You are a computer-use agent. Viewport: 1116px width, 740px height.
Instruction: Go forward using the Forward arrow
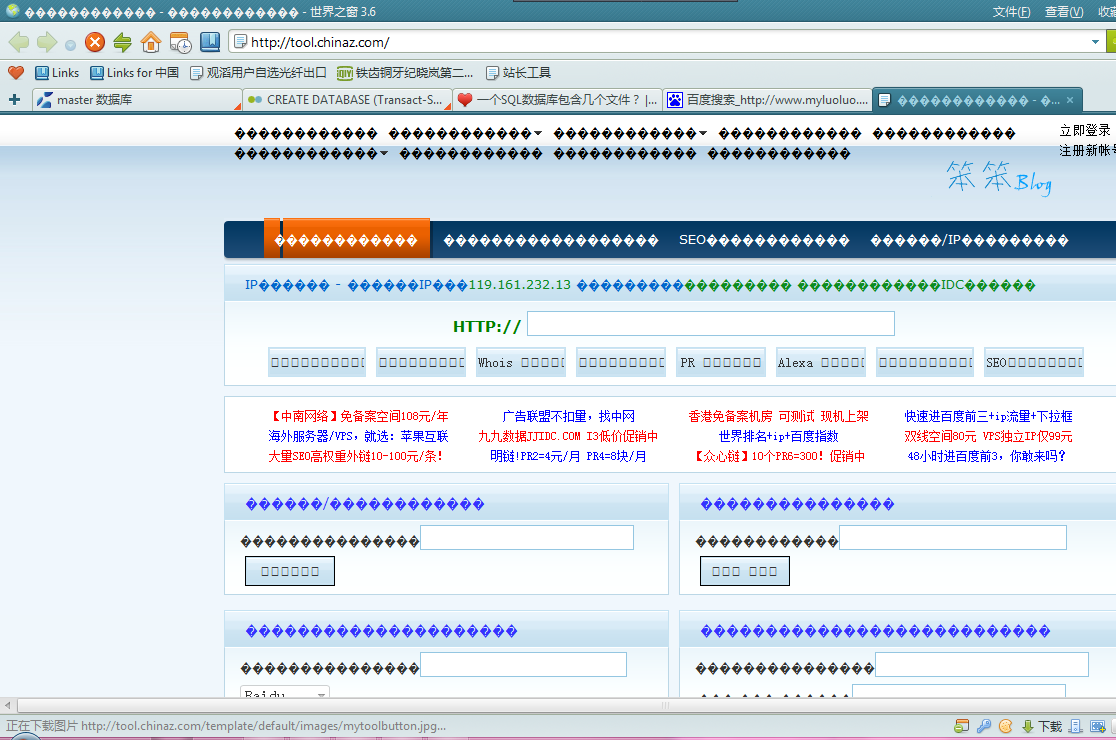(47, 43)
